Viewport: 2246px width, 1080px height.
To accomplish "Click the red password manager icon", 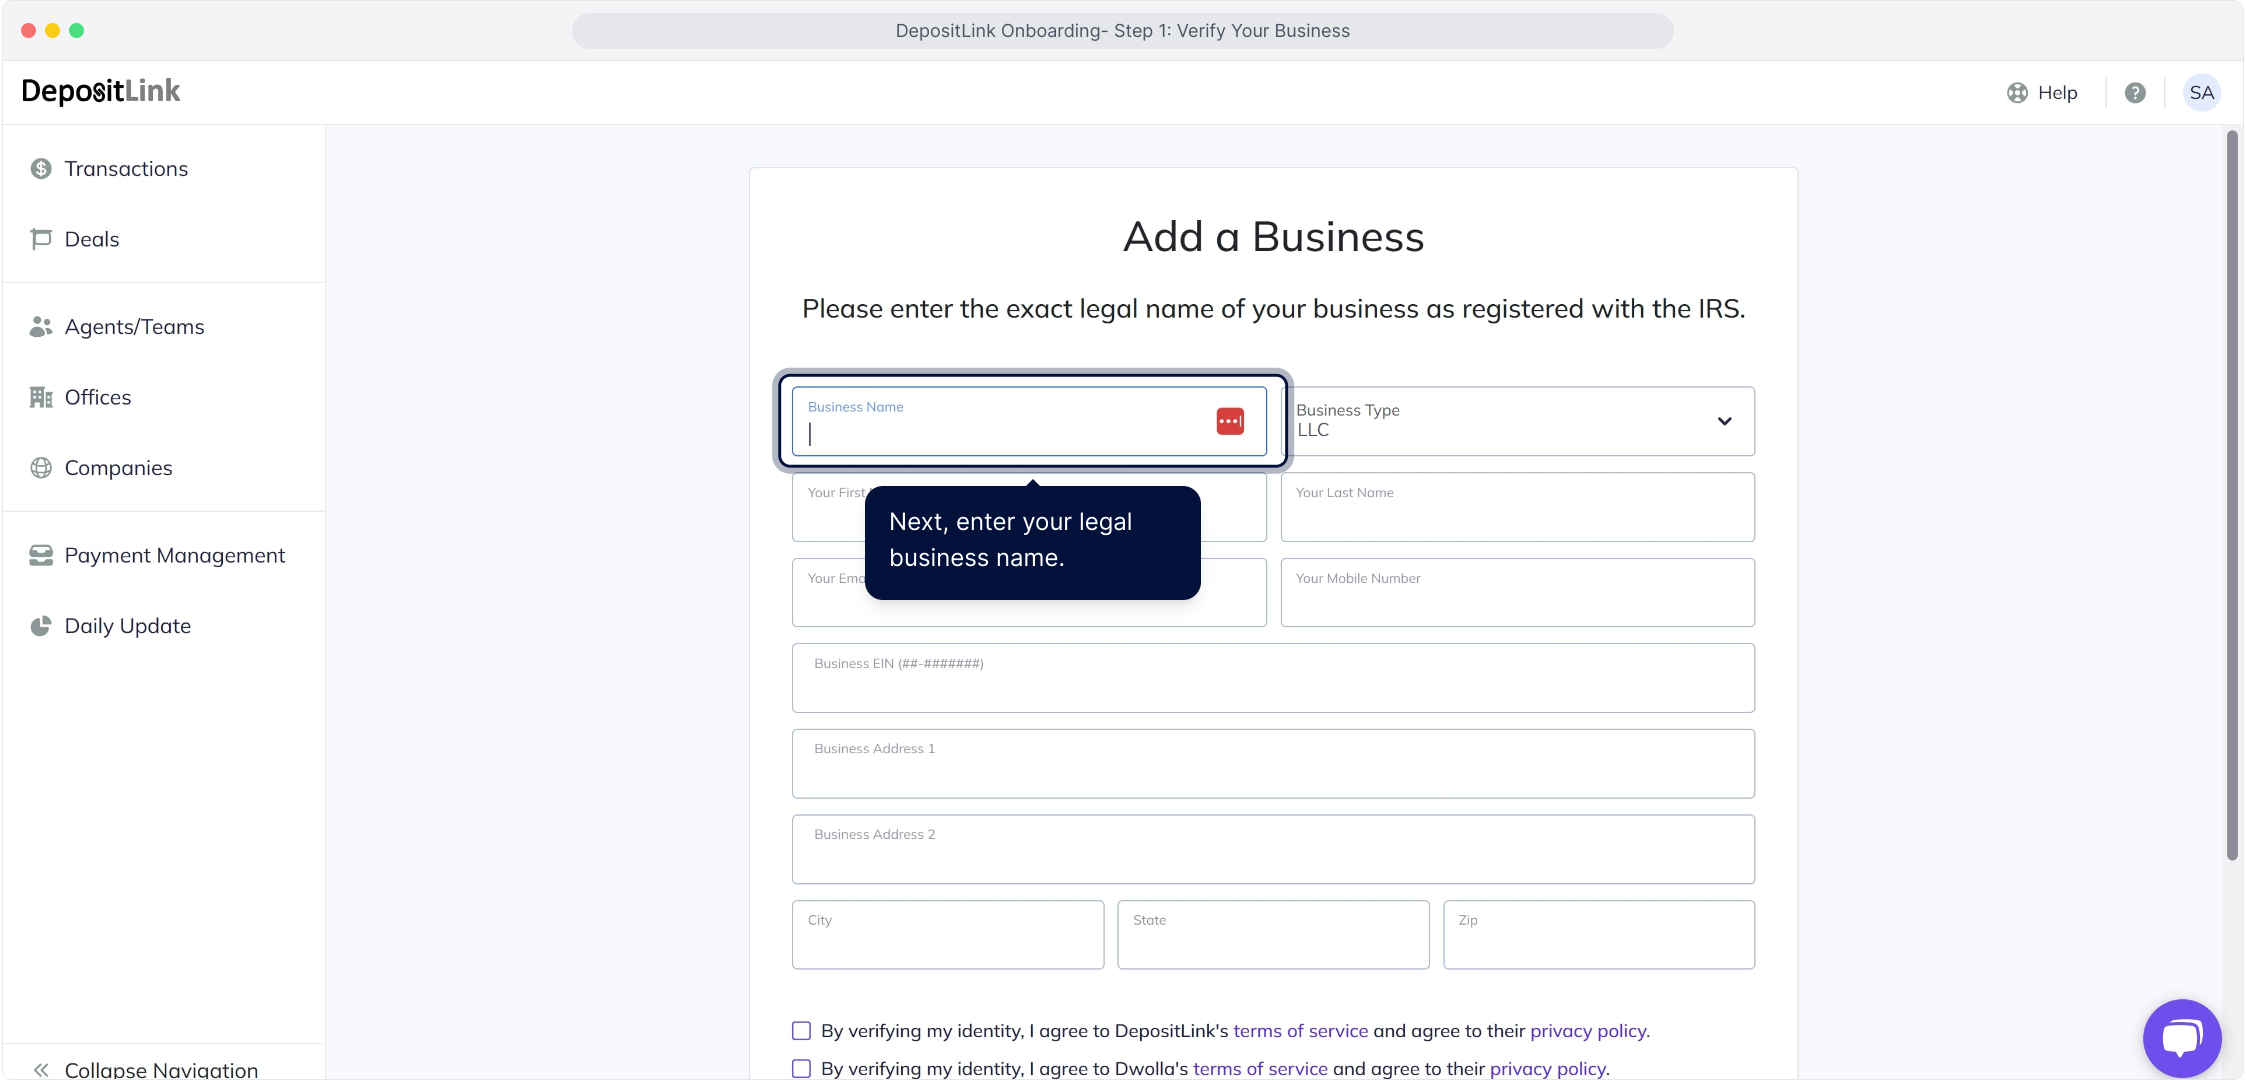I will coord(1230,421).
